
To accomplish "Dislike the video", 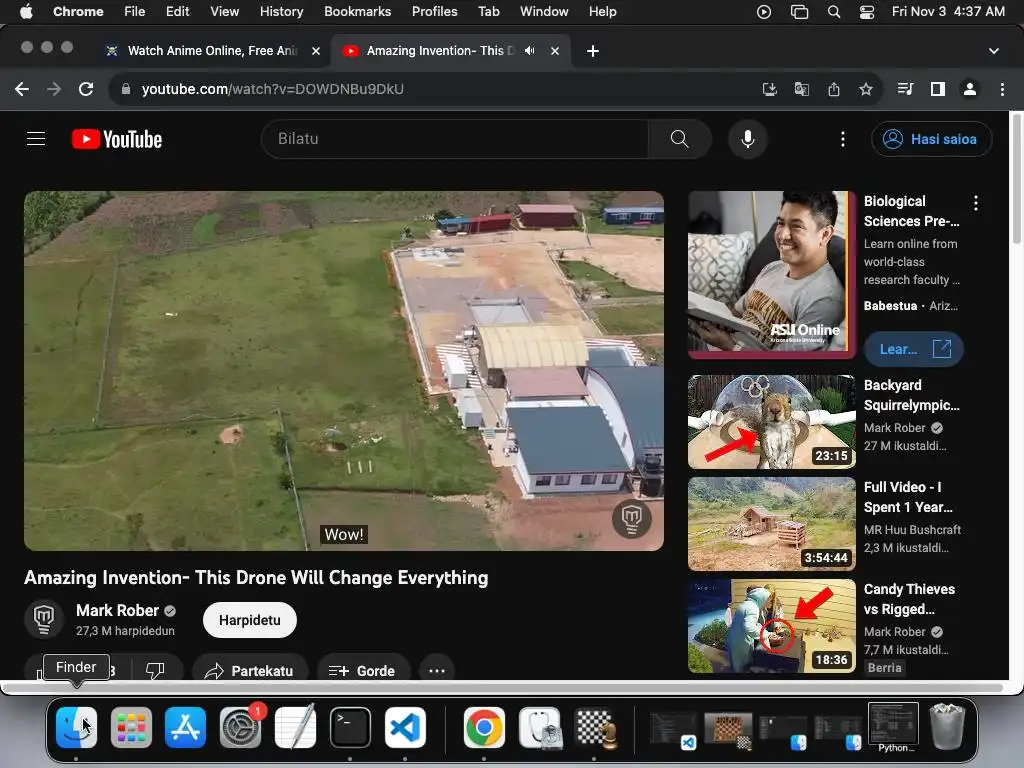I will (155, 670).
